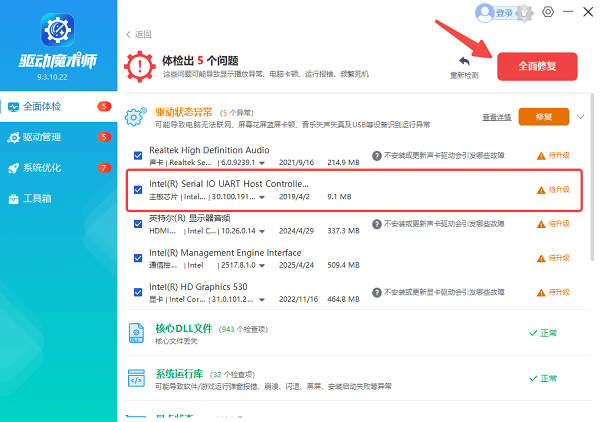Click the red 5 badge on 全面体检

(x=104, y=106)
